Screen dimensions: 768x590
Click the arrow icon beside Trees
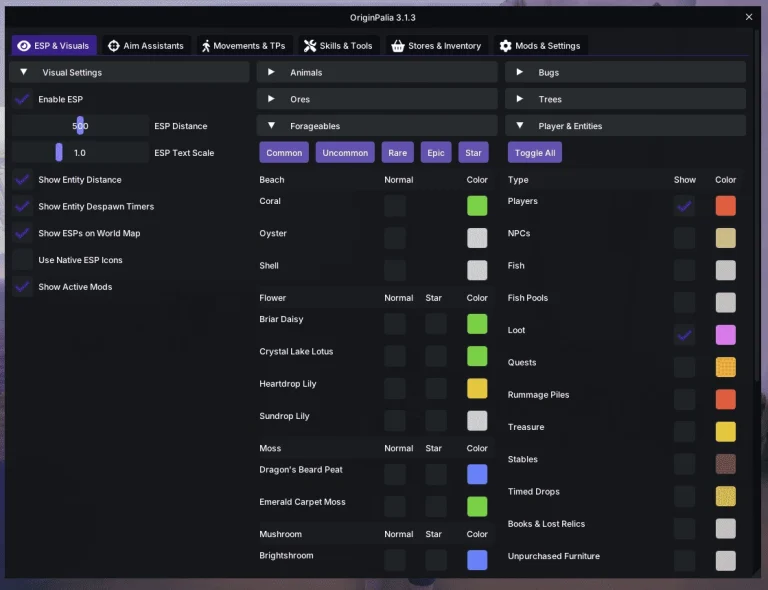tap(520, 99)
